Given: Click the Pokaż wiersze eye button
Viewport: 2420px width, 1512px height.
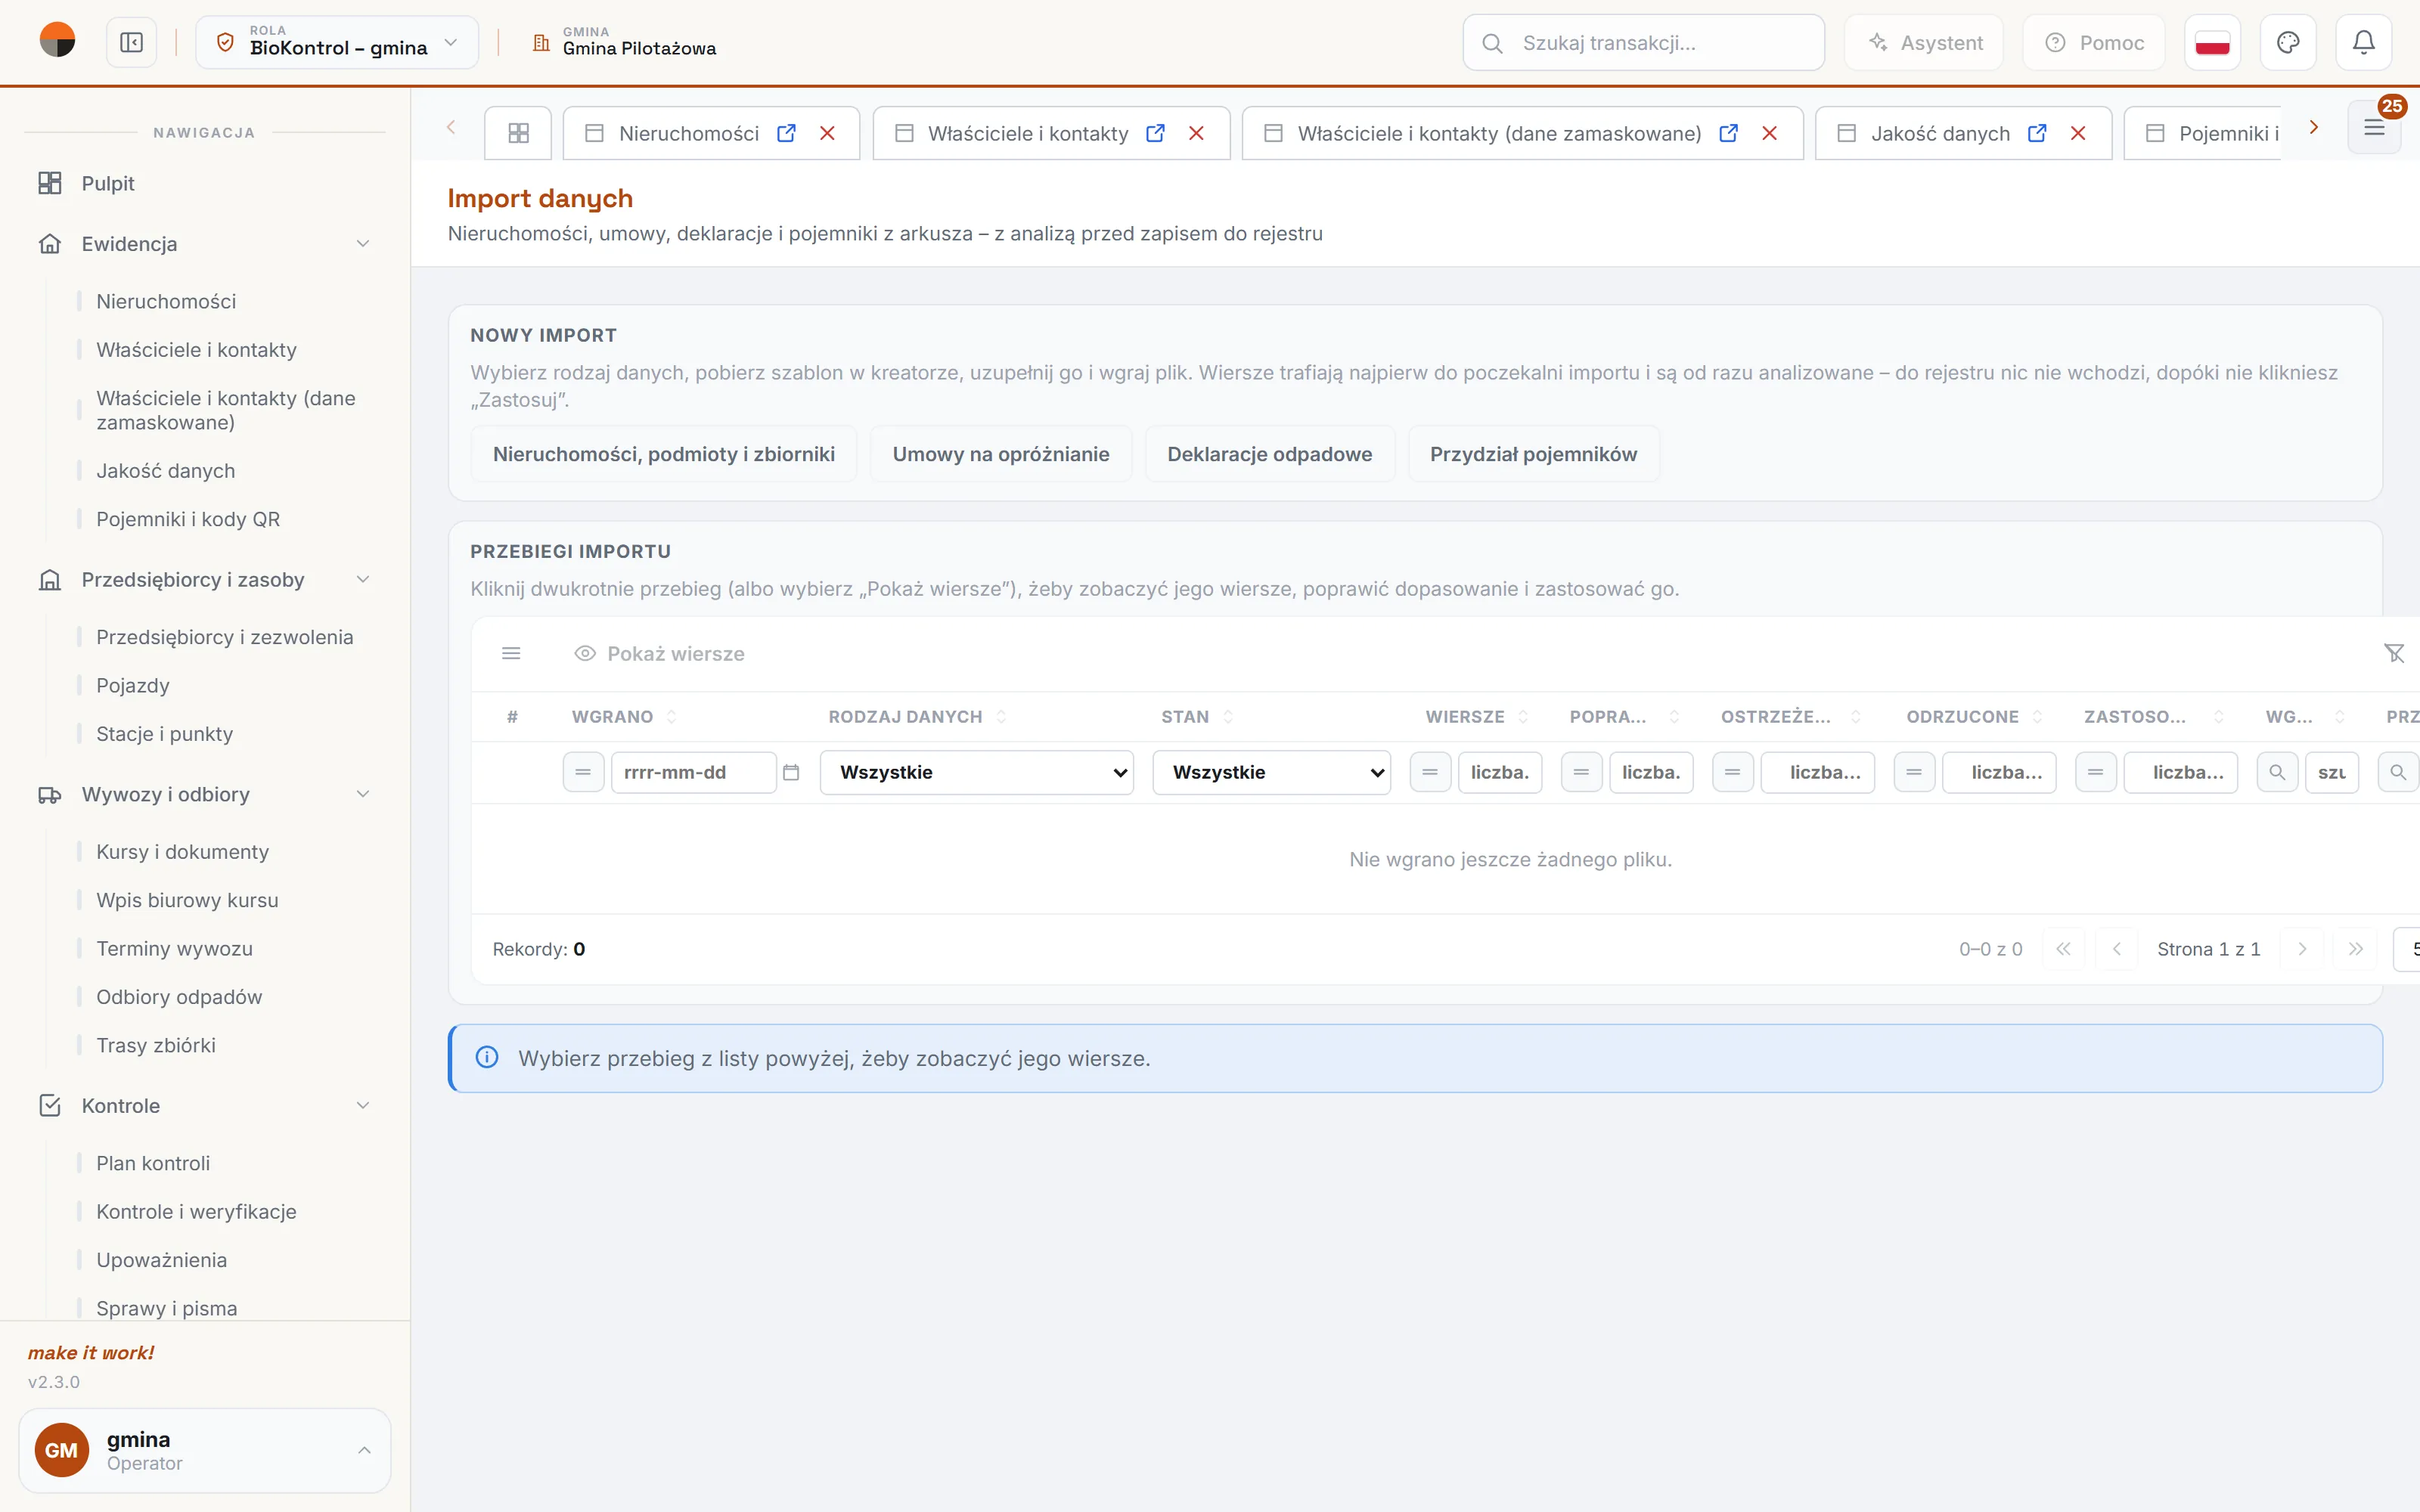Looking at the screenshot, I should [x=660, y=653].
